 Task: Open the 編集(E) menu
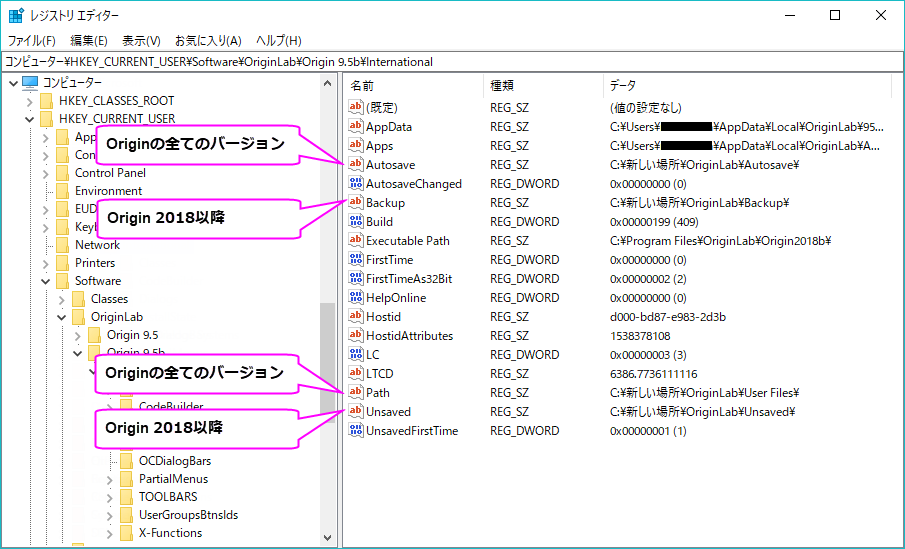click(89, 40)
